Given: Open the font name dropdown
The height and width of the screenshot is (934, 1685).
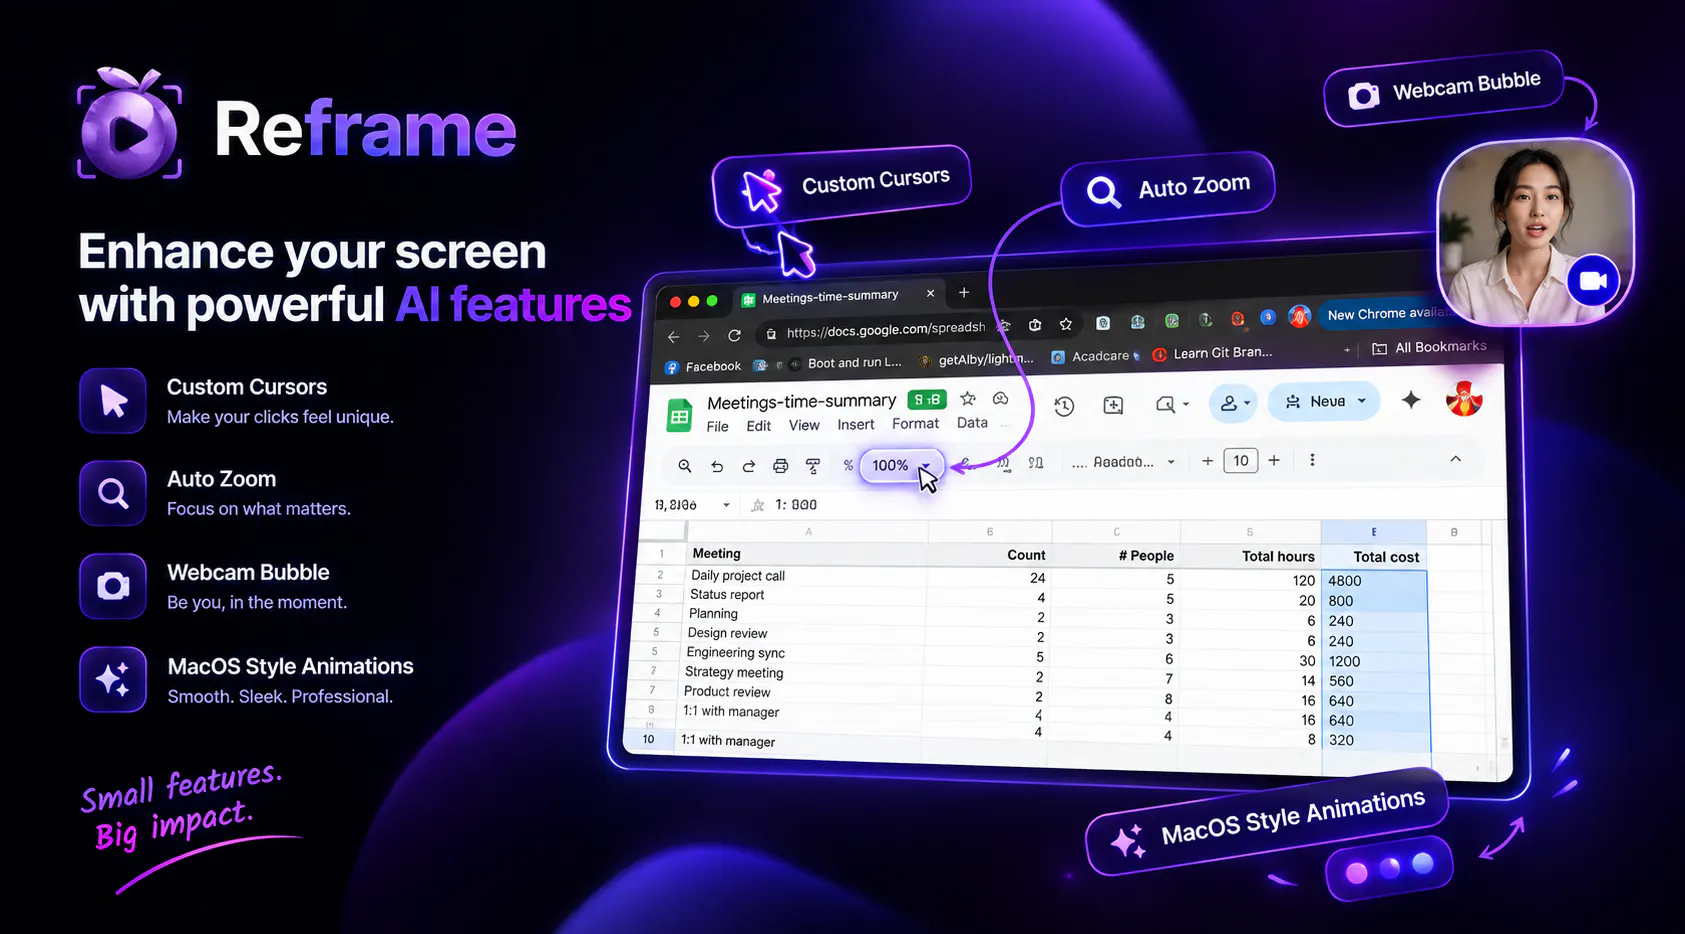Looking at the screenshot, I should (1123, 462).
